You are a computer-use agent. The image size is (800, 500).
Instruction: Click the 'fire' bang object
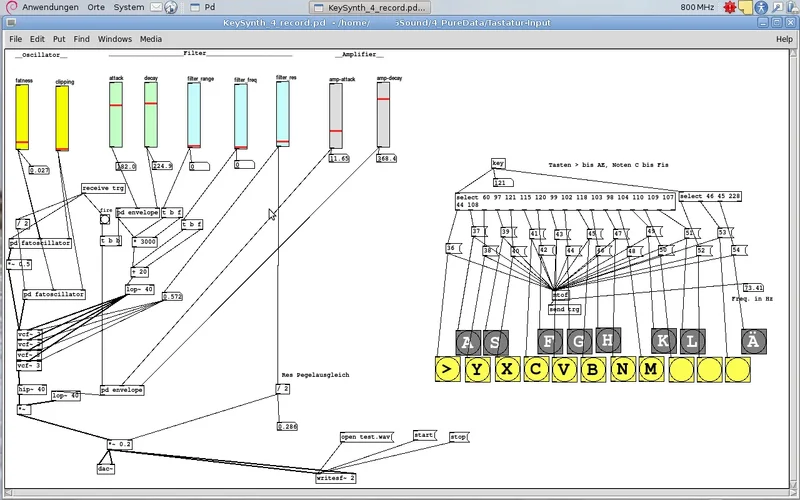[106, 218]
